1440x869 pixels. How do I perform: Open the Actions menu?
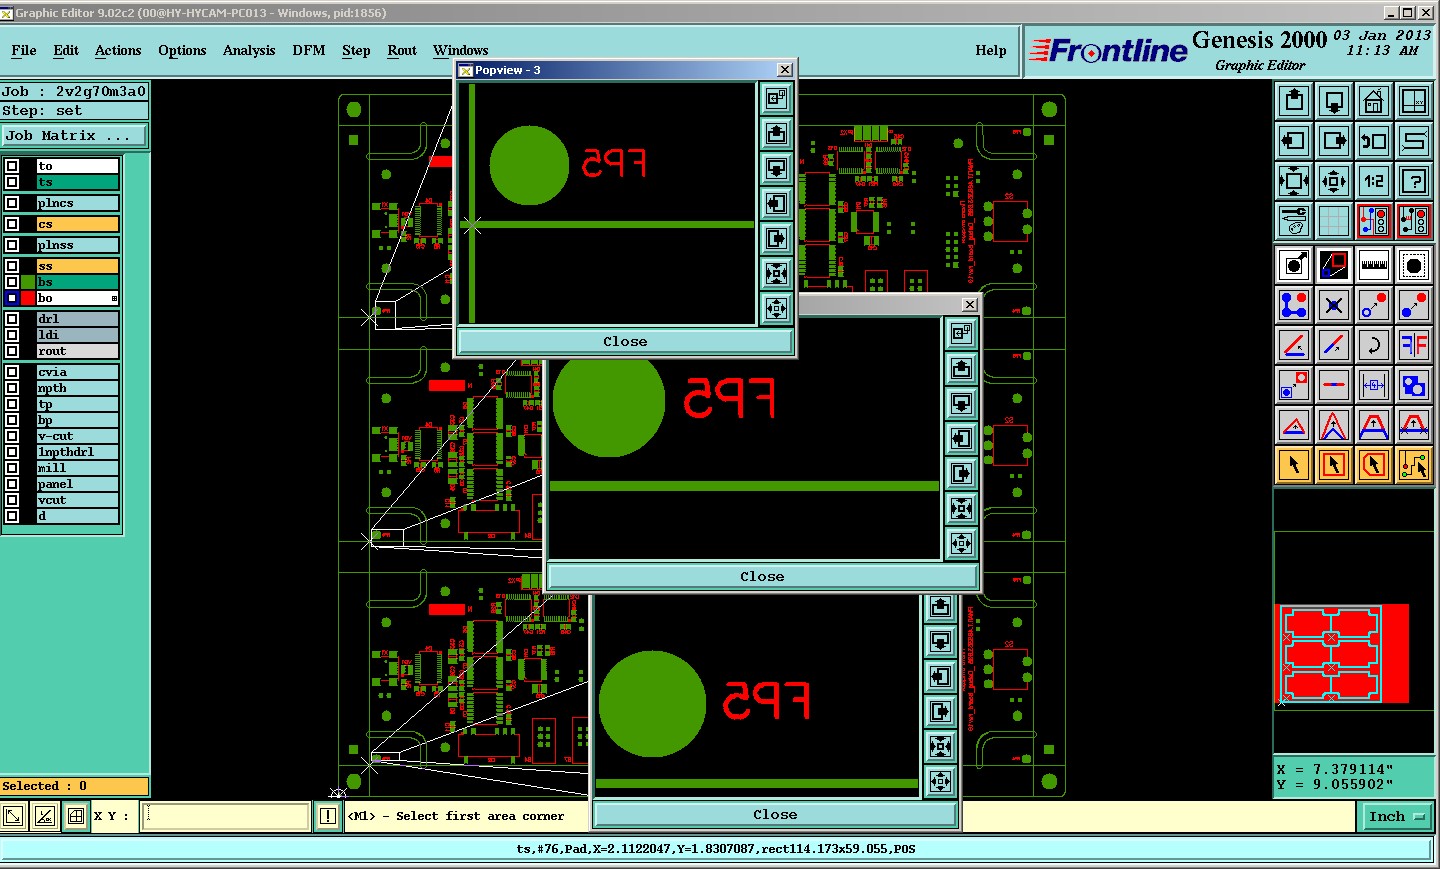pos(118,50)
